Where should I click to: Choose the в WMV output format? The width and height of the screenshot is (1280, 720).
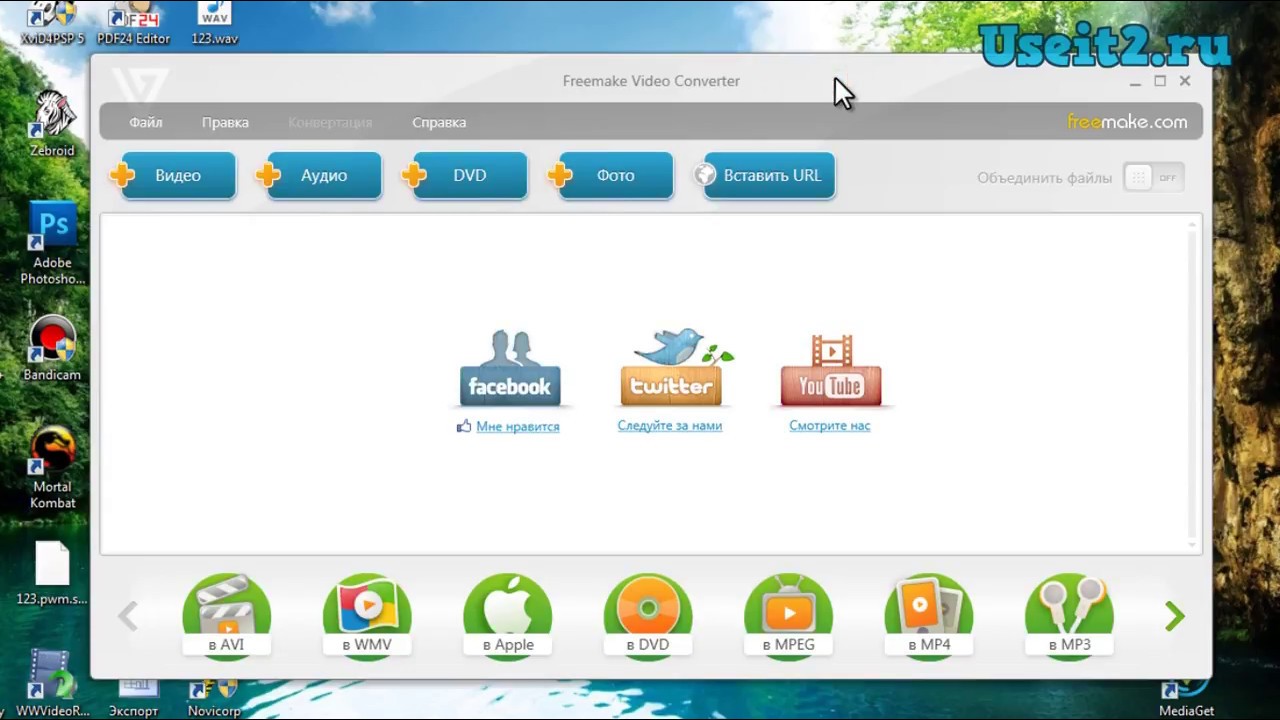click(367, 614)
